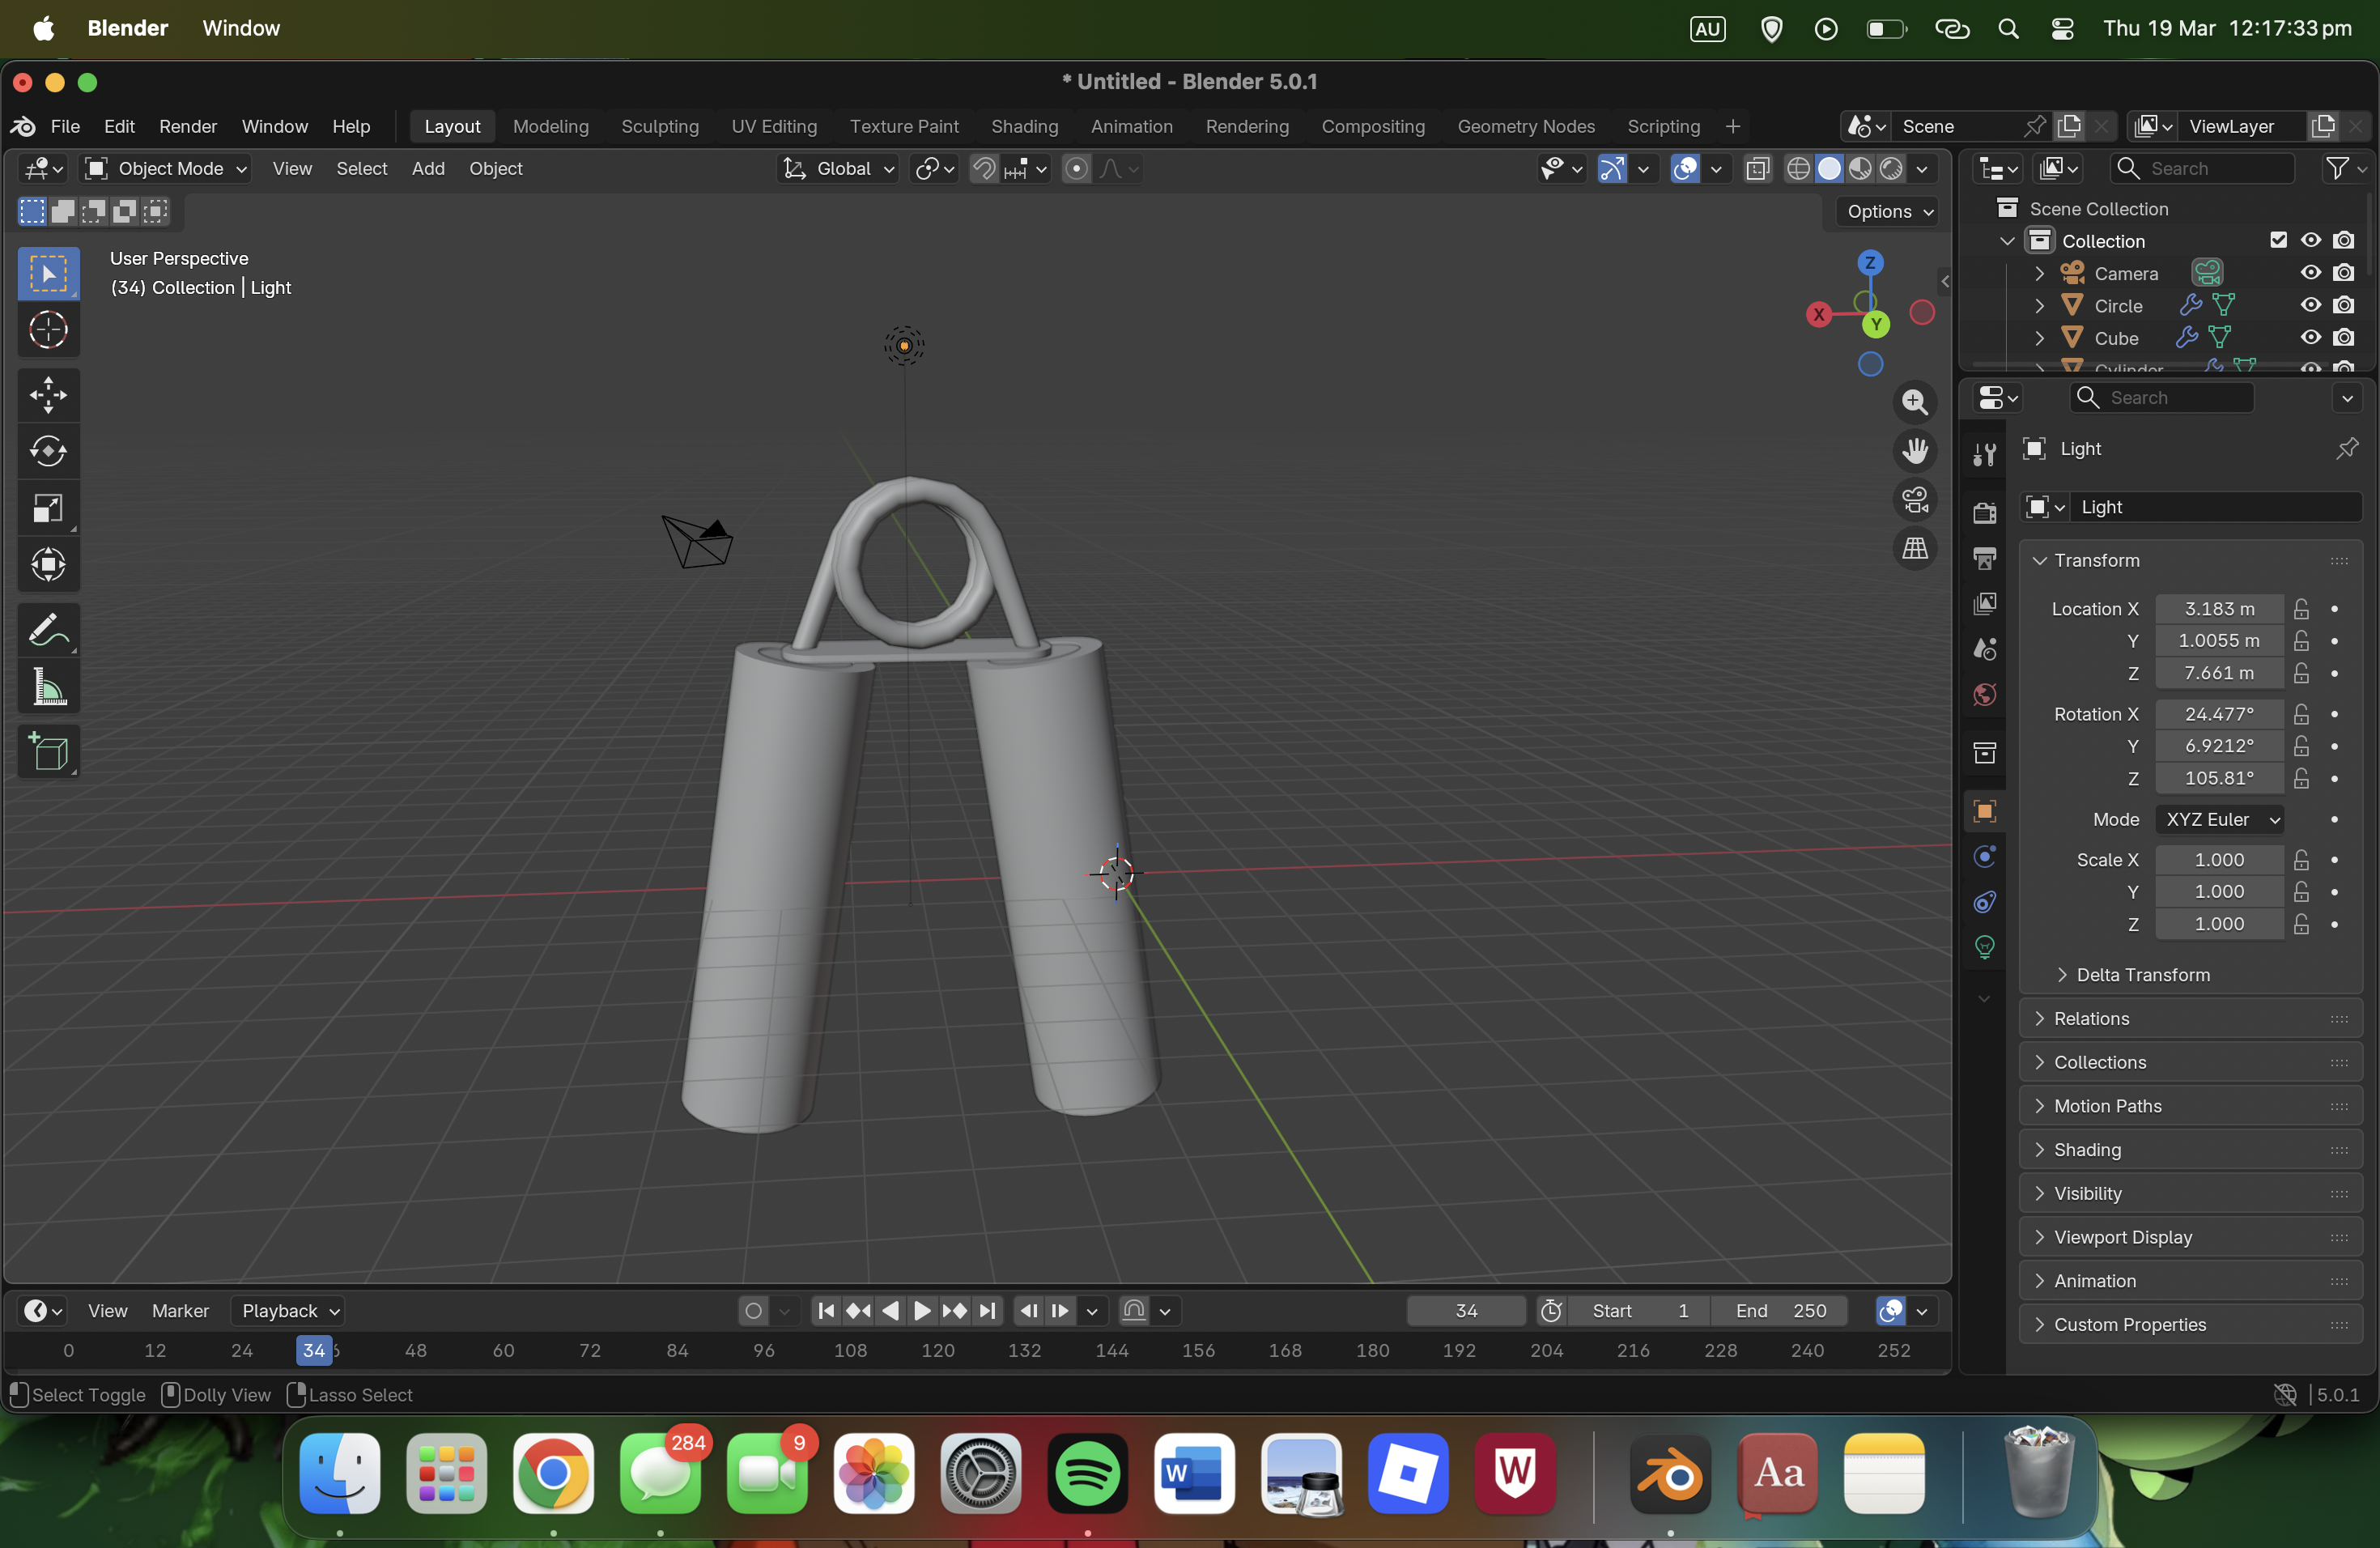The height and width of the screenshot is (1548, 2380).
Task: Click the Location X value field
Action: click(x=2218, y=608)
